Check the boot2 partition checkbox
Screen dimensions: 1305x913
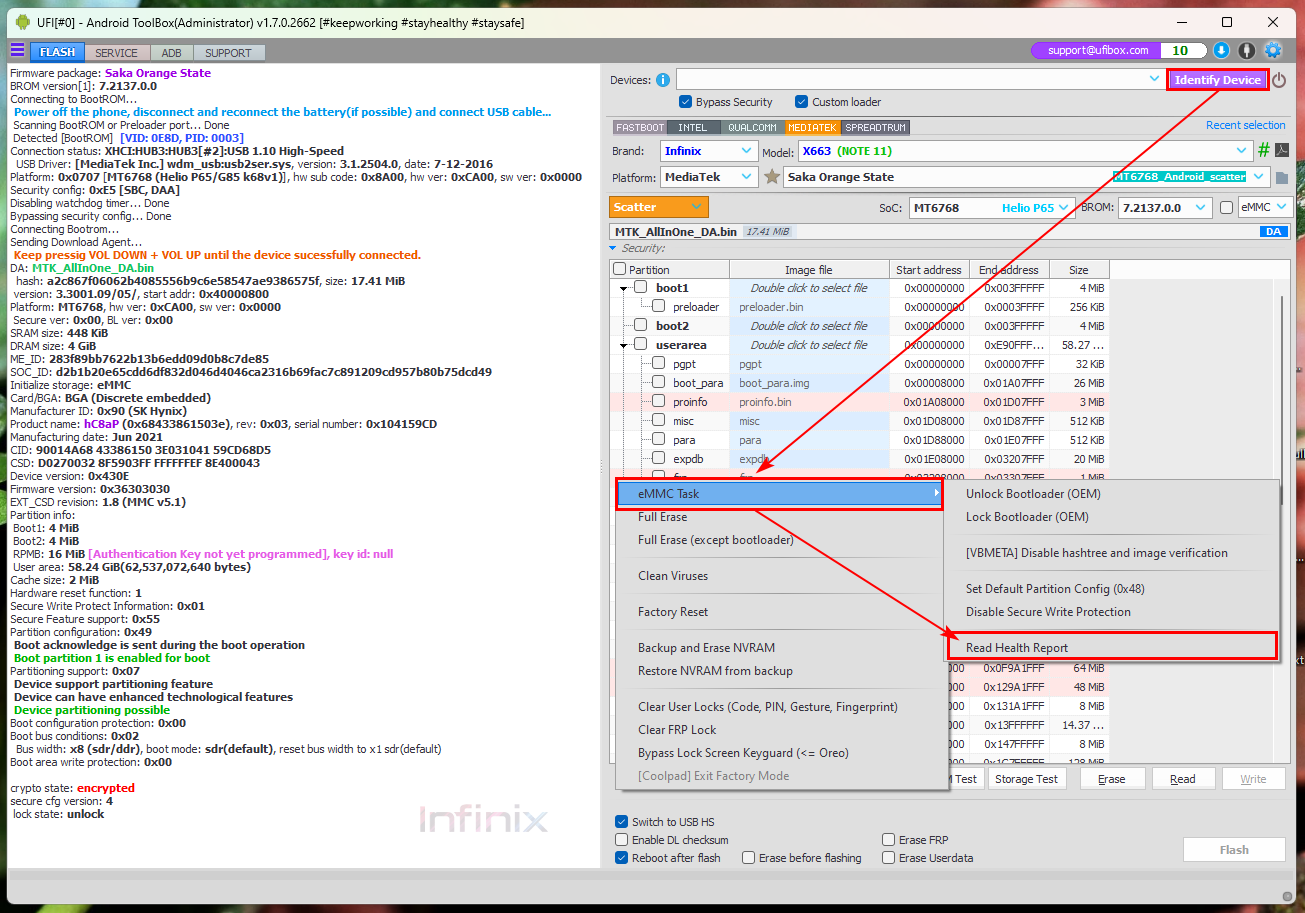click(x=640, y=326)
